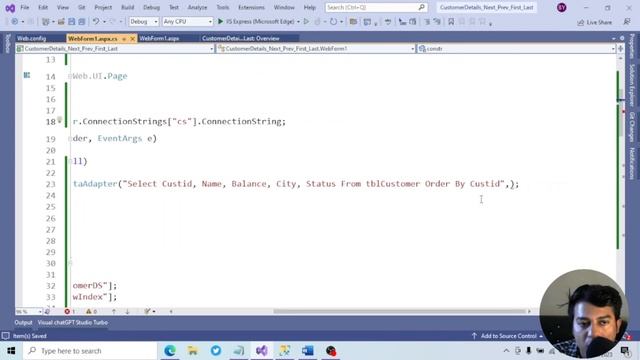640x360 pixels.
Task: Open the Debug menu
Action: [151, 7]
